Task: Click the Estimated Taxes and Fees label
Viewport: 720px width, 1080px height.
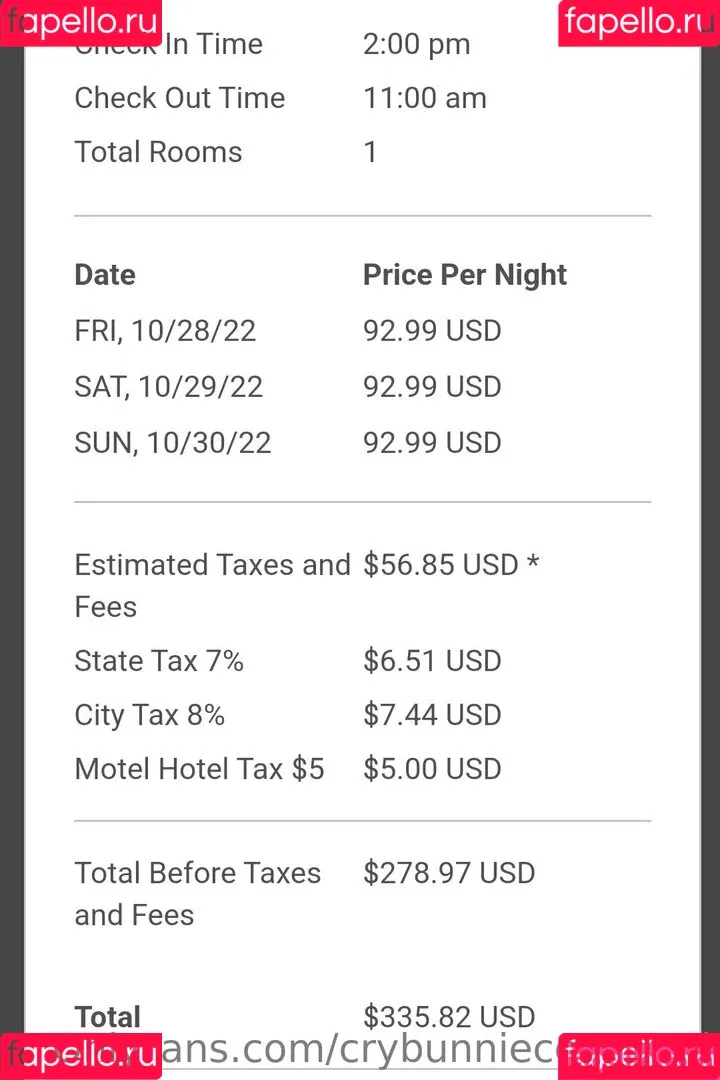Action: 212,585
